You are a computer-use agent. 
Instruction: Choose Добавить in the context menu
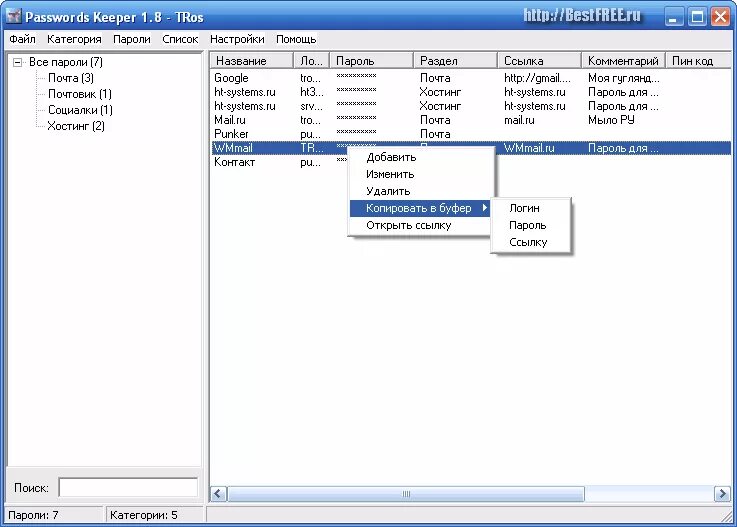point(420,157)
